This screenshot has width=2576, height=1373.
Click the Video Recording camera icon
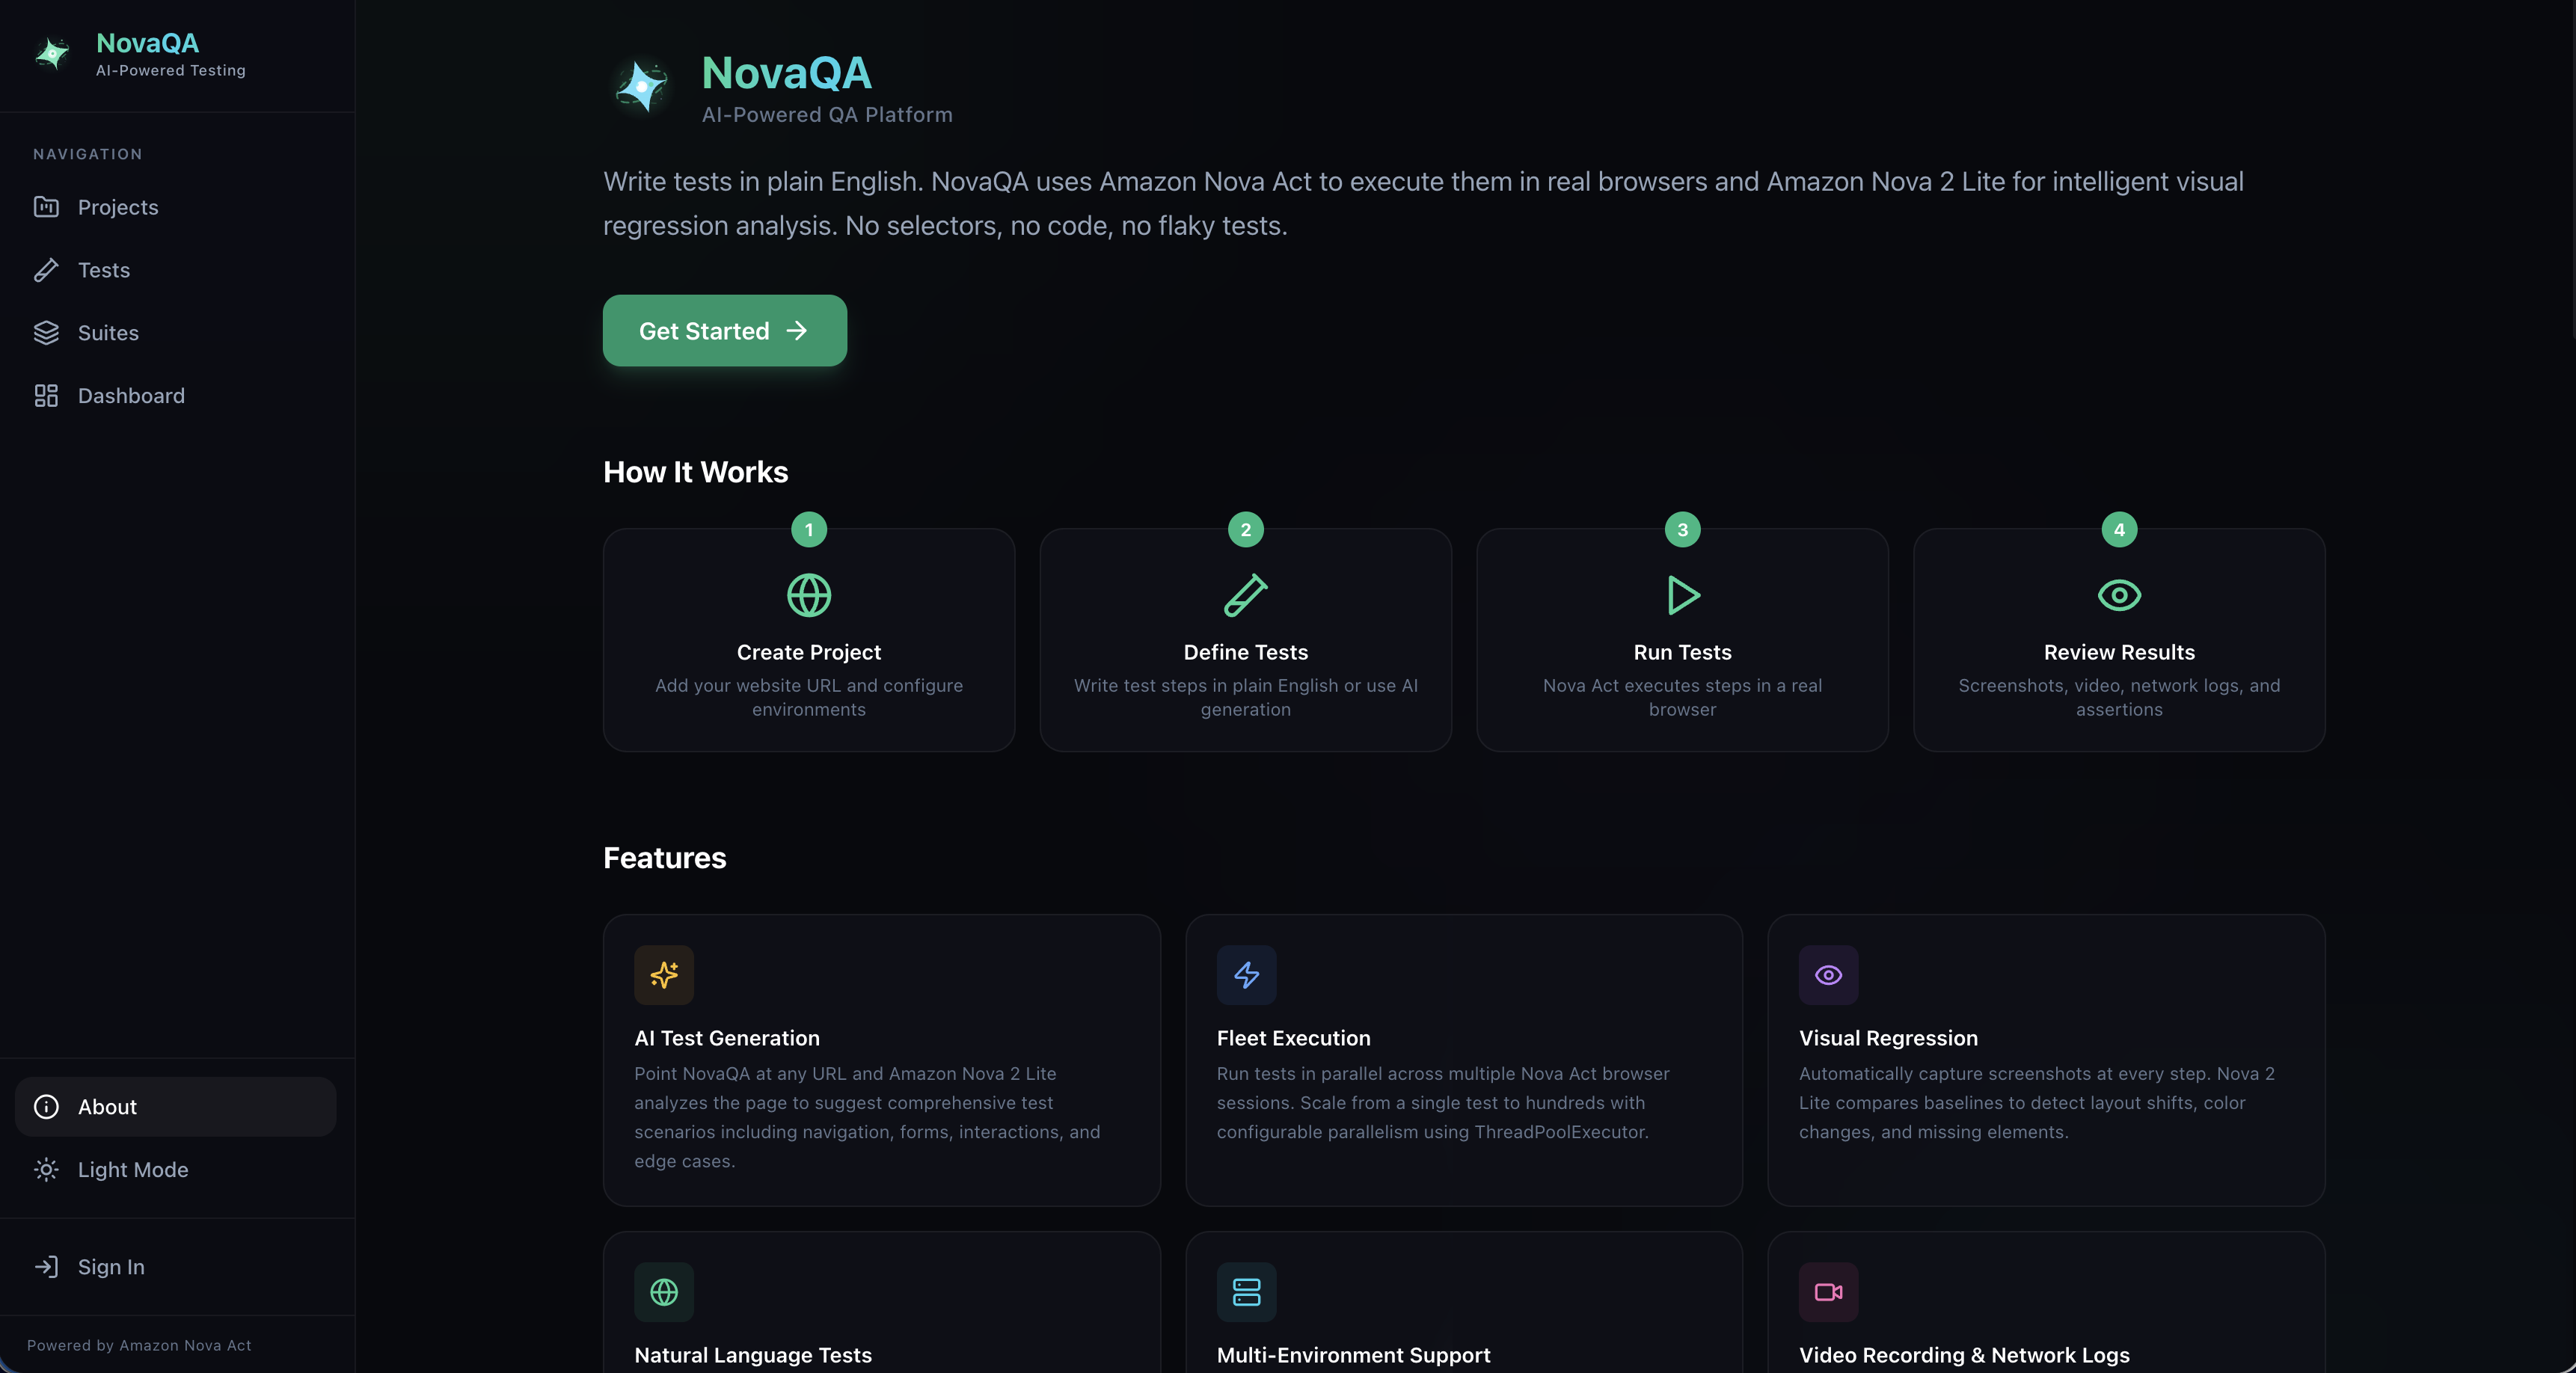click(1828, 1292)
